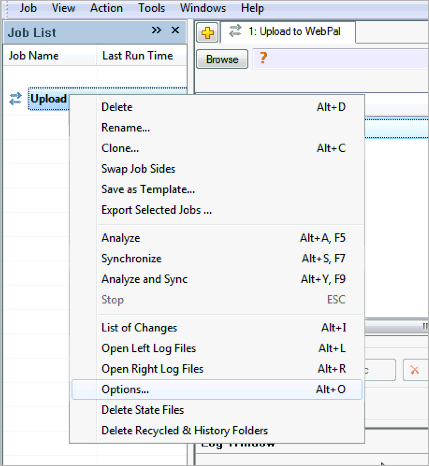Click the Browse button
This screenshot has height=466, width=429.
[x=222, y=59]
